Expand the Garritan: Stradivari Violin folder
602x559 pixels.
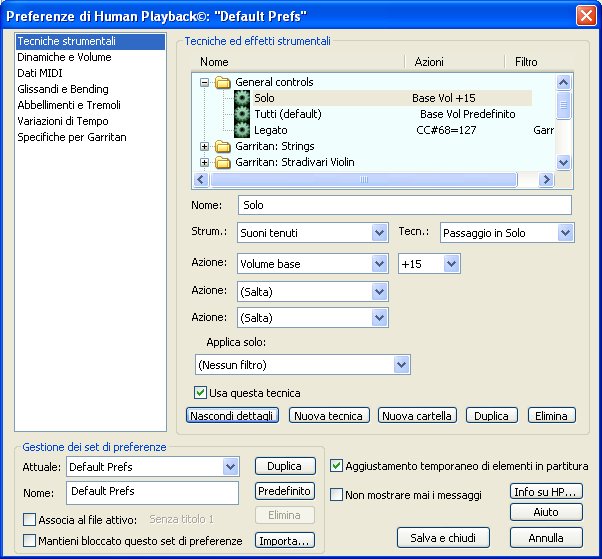pos(204,162)
